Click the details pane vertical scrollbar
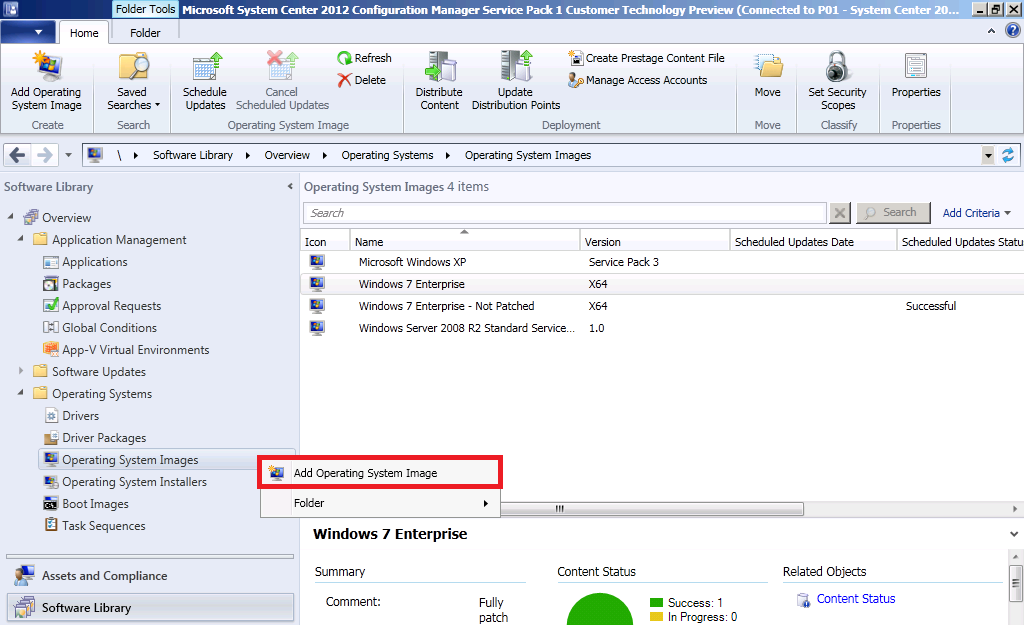Image resolution: width=1024 pixels, height=625 pixels. point(1015,583)
